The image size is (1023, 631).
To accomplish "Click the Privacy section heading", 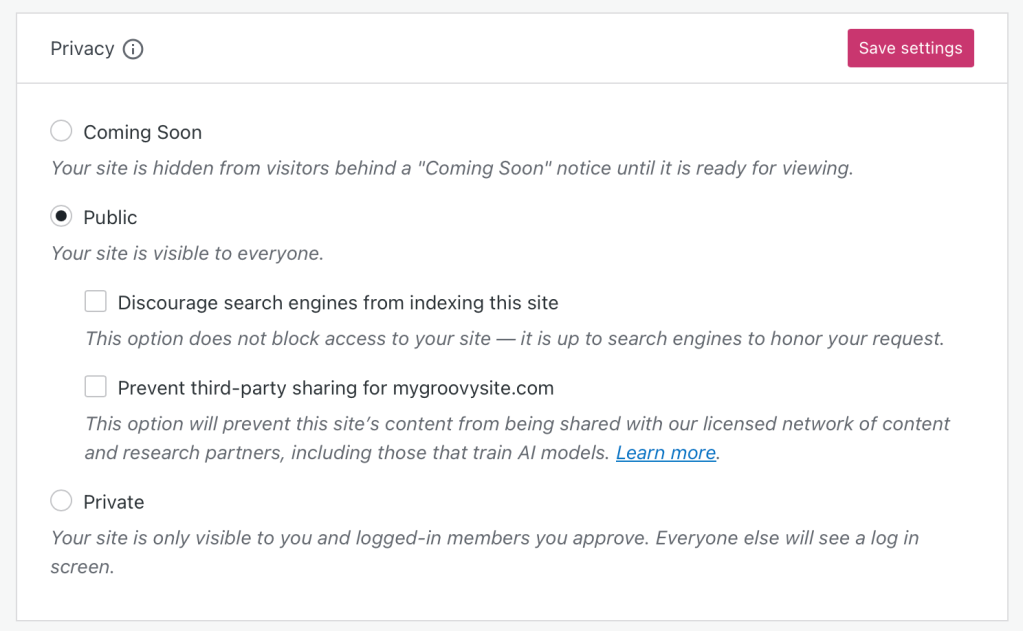I will click(82, 49).
